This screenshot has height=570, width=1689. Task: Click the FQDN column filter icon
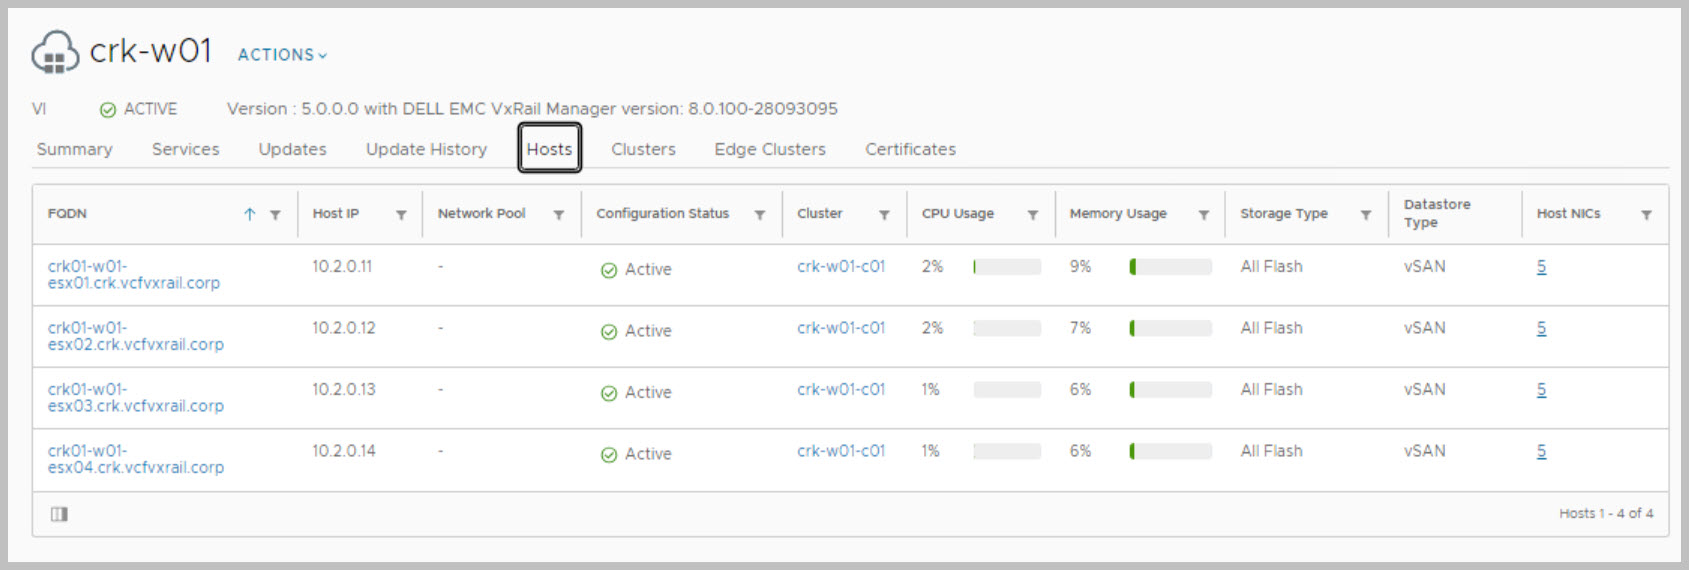click(x=275, y=215)
